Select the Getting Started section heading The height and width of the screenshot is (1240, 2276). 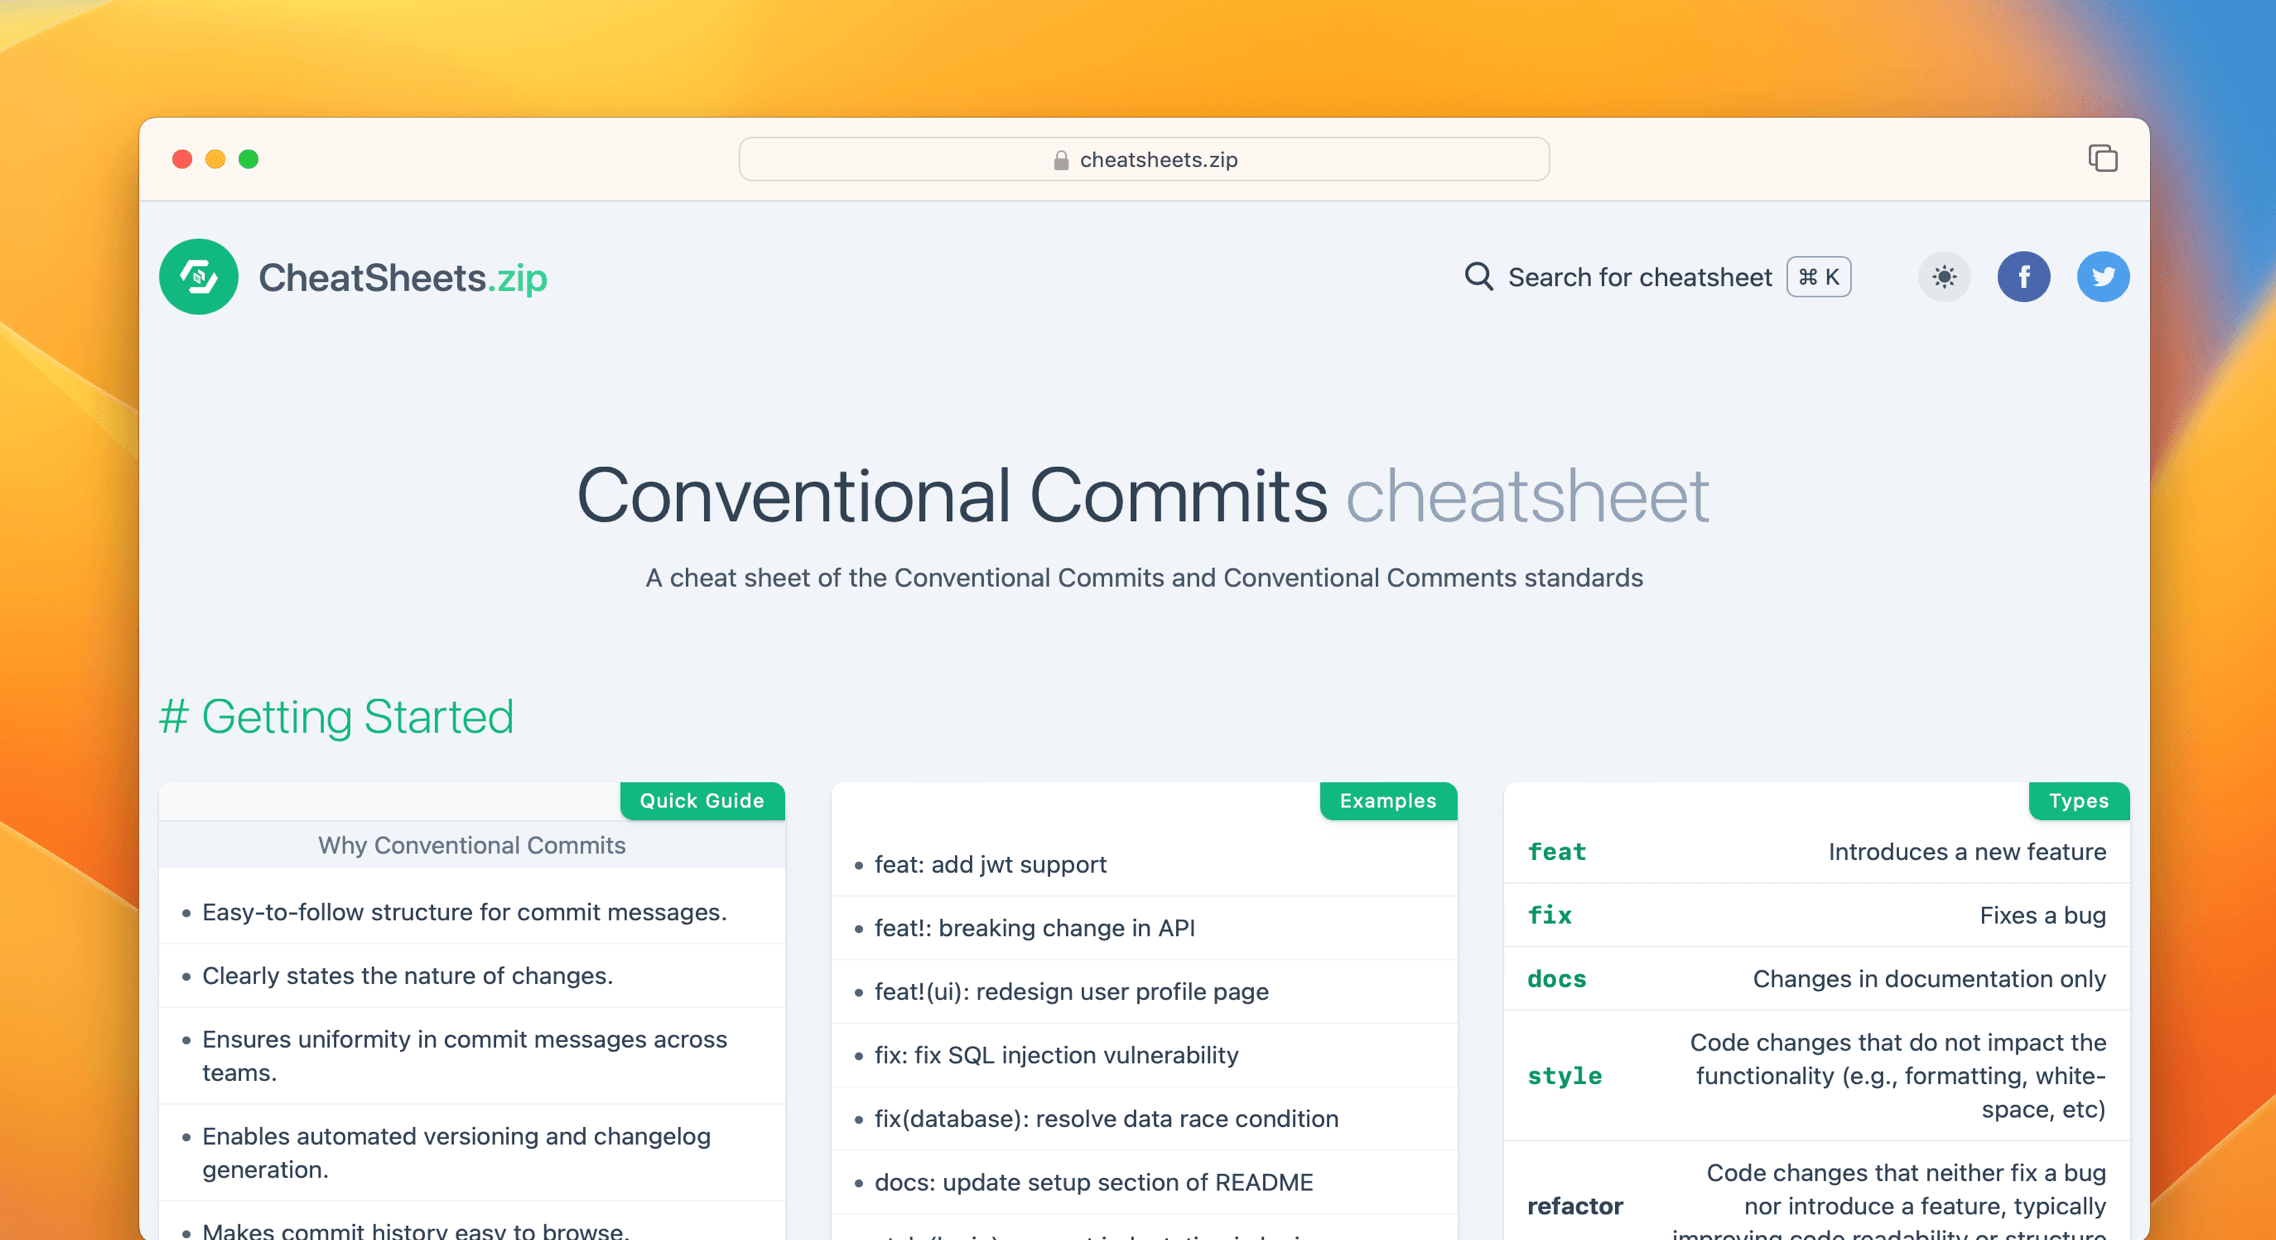337,716
